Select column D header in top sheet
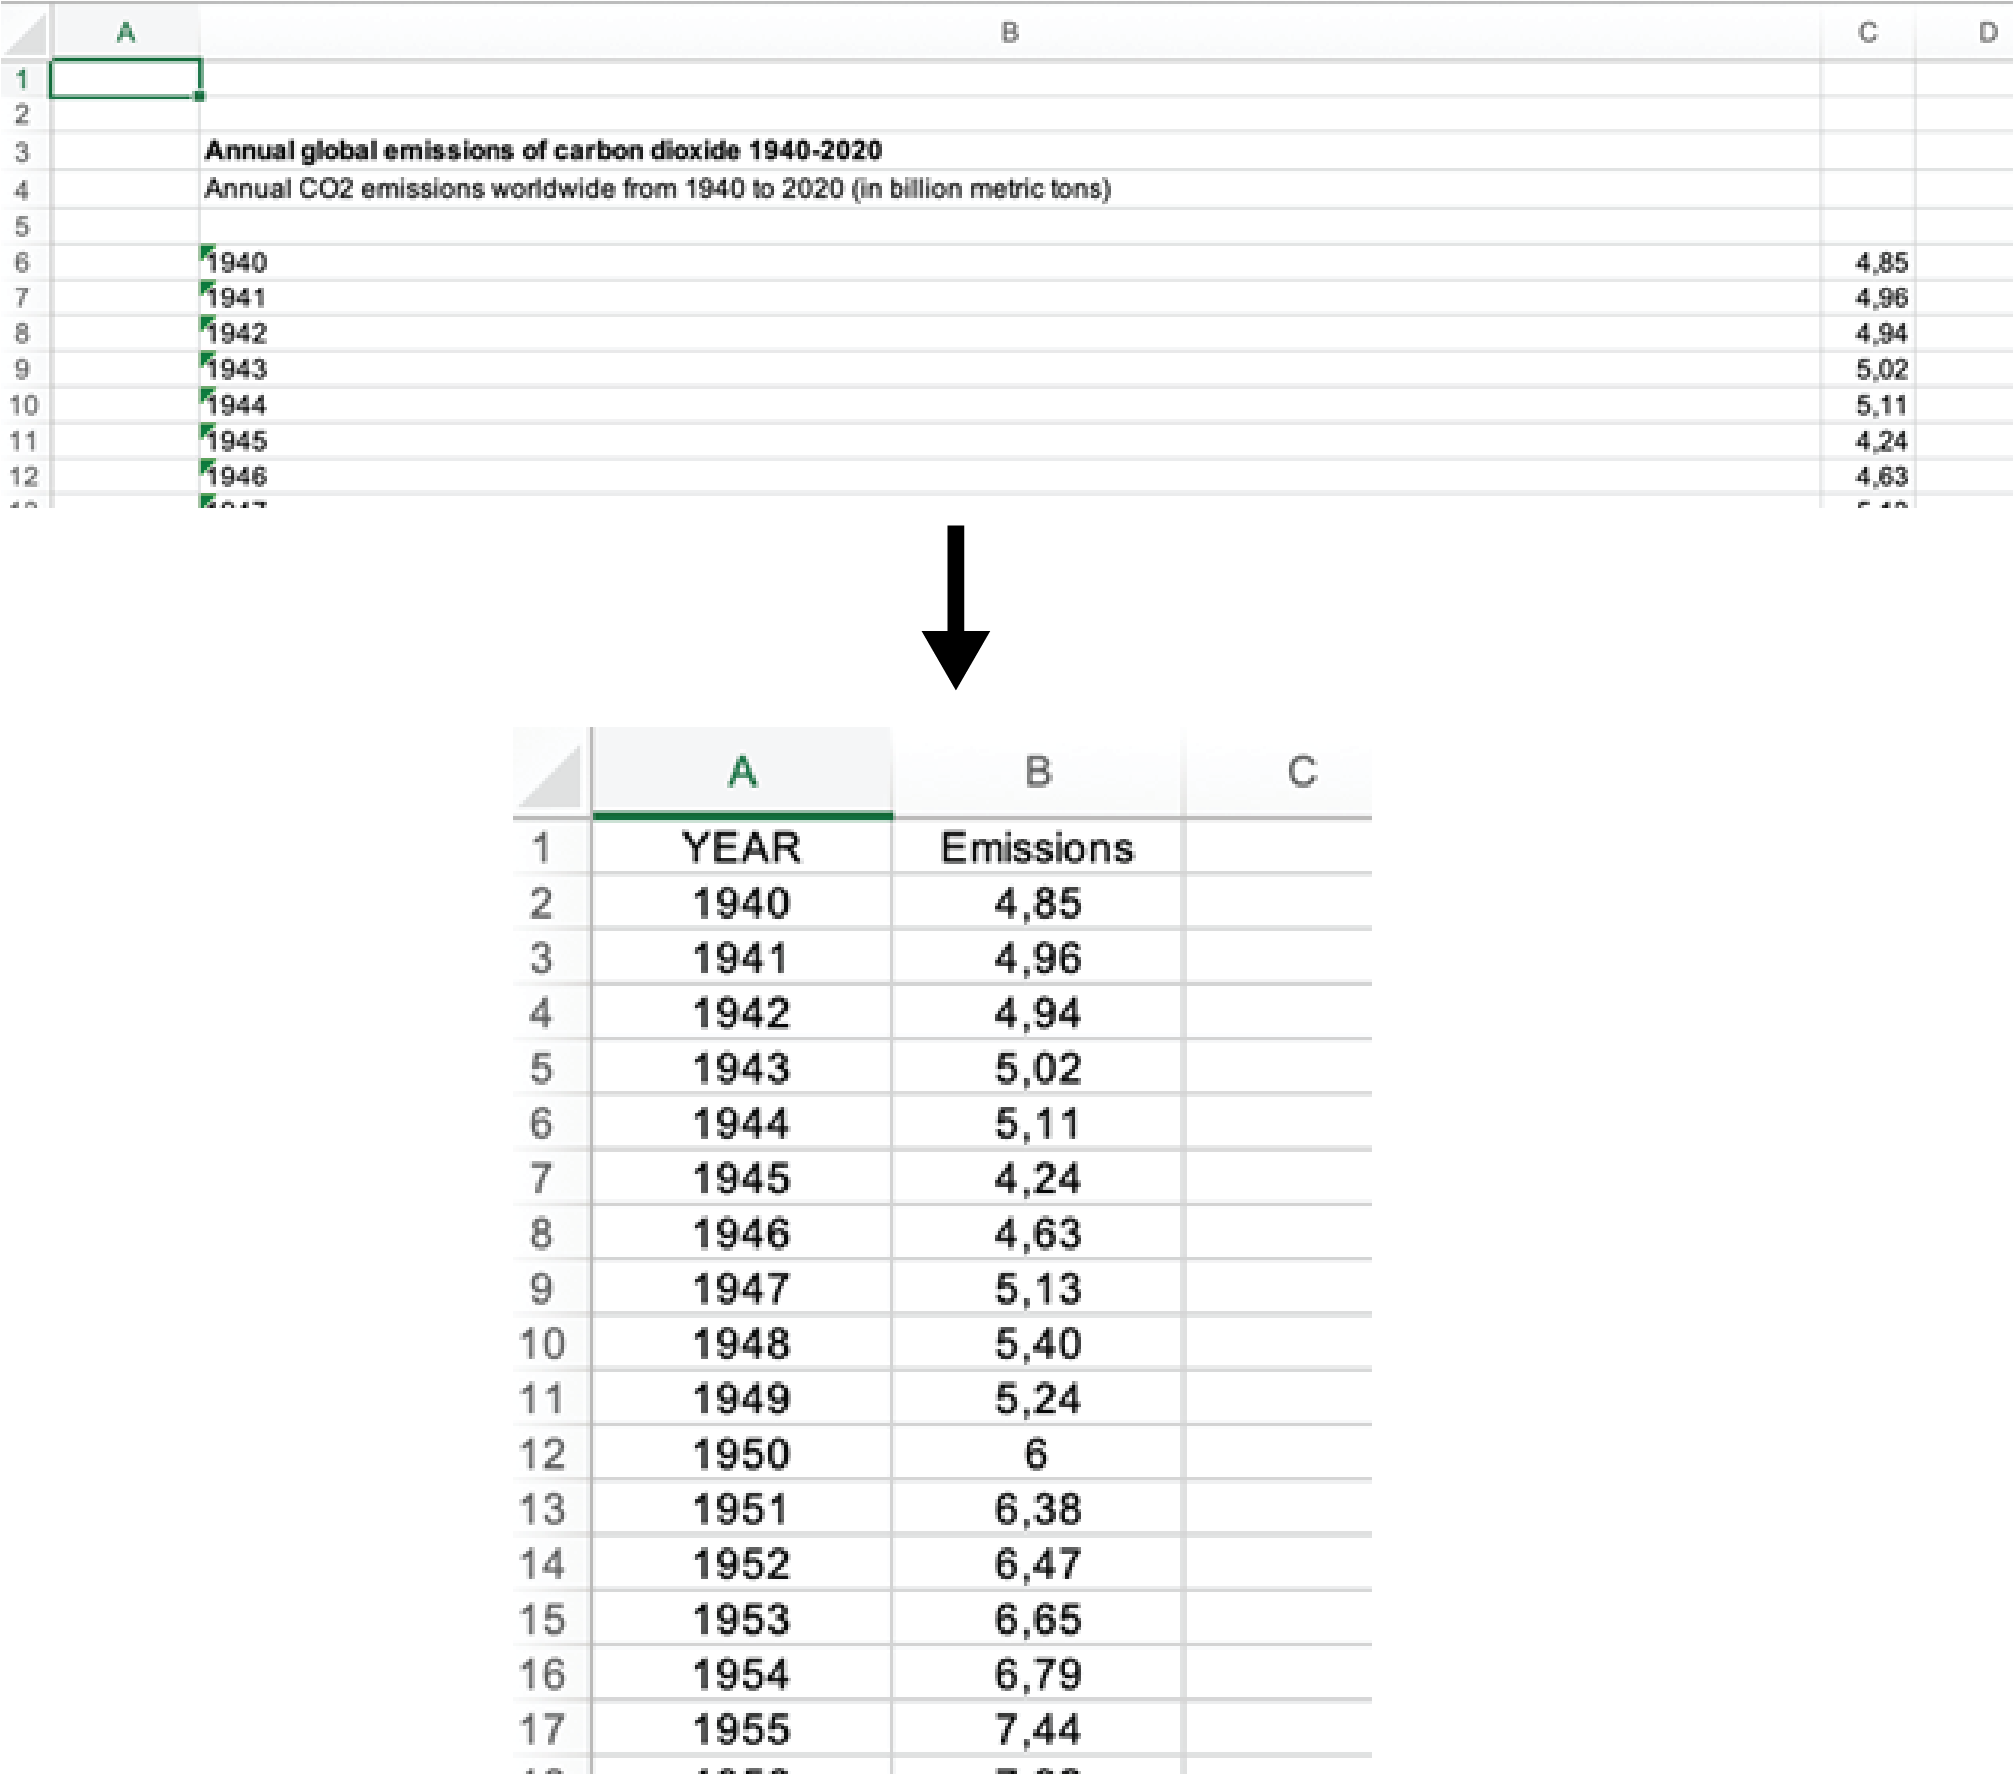Screen dimensions: 2013x1775 coord(1987,33)
